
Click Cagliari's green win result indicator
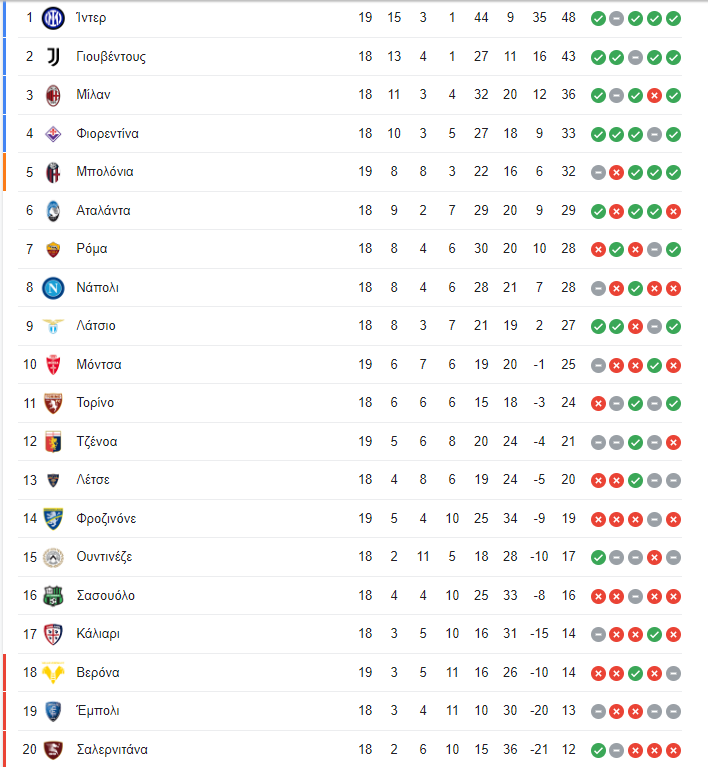click(654, 634)
